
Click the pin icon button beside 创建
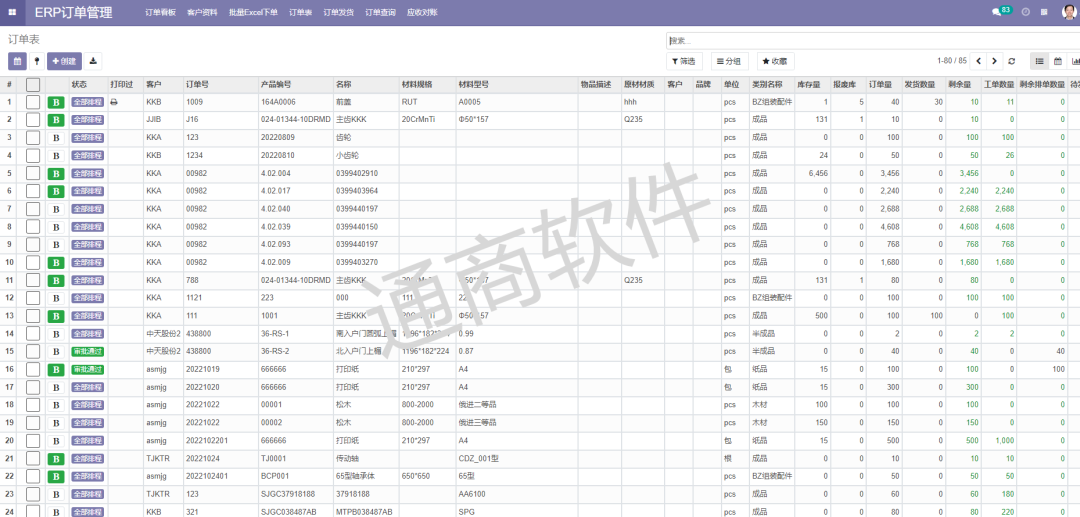click(37, 61)
